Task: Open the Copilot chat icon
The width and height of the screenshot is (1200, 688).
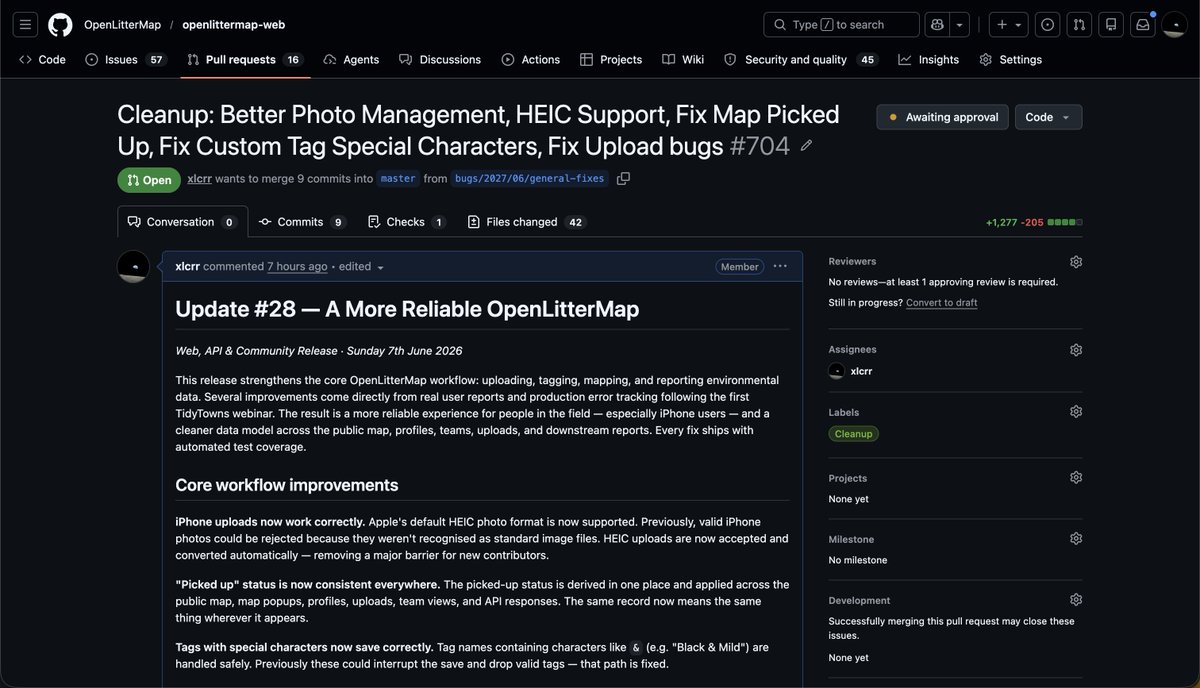Action: 936,24
